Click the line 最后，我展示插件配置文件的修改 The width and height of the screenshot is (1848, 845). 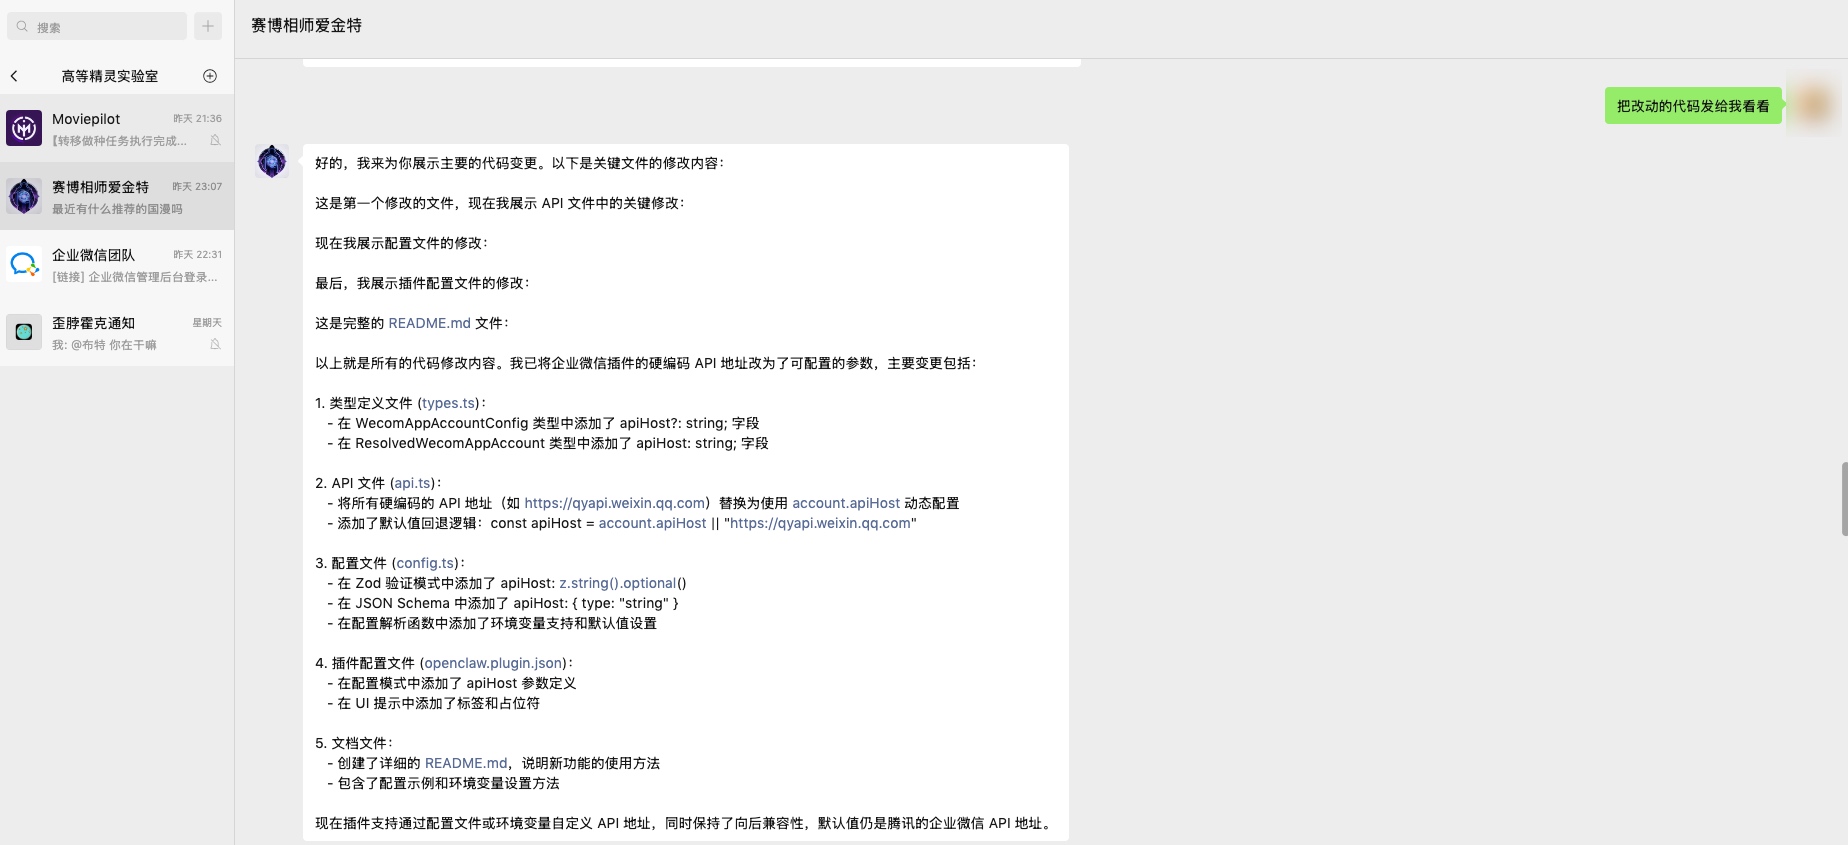point(422,283)
